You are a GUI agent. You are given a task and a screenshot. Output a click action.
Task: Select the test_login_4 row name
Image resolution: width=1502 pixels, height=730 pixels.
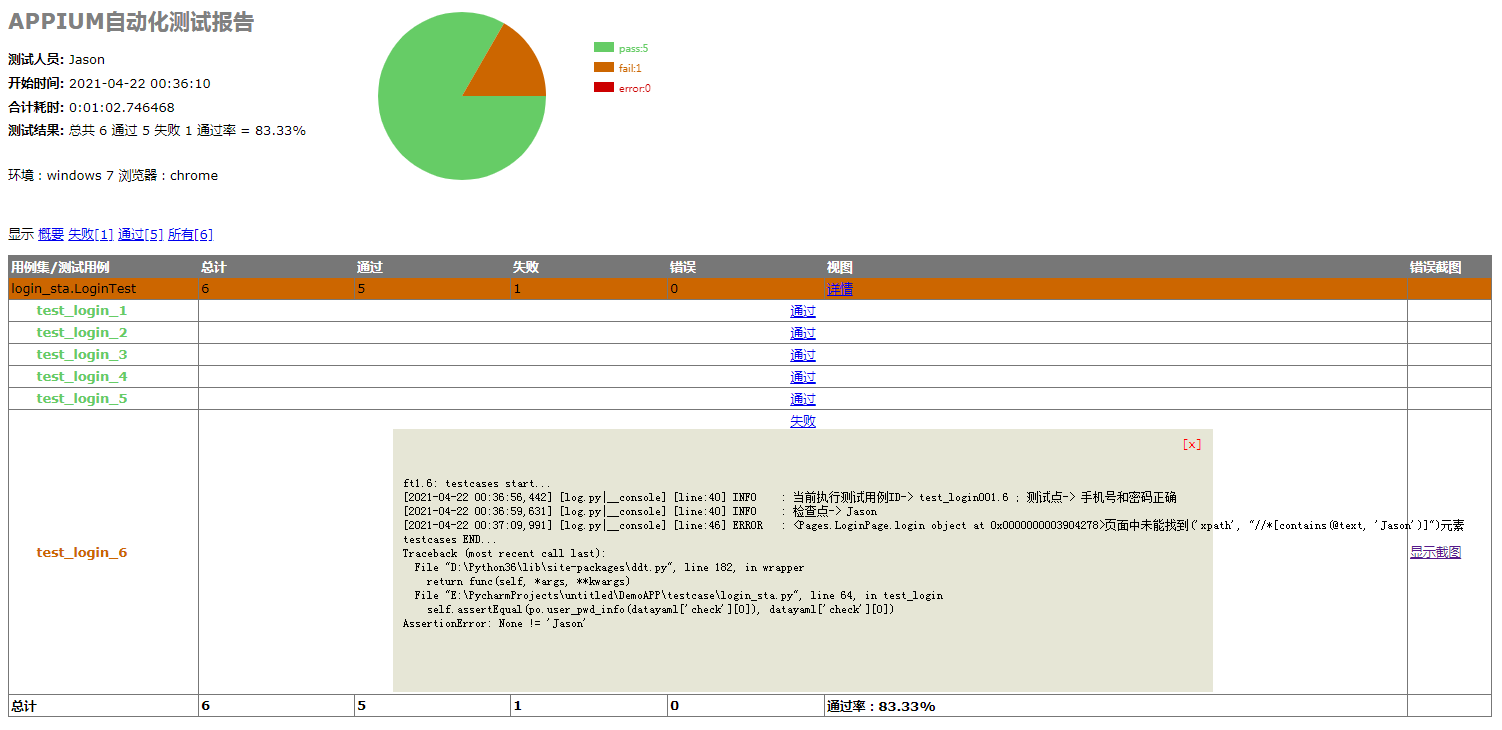click(x=82, y=377)
